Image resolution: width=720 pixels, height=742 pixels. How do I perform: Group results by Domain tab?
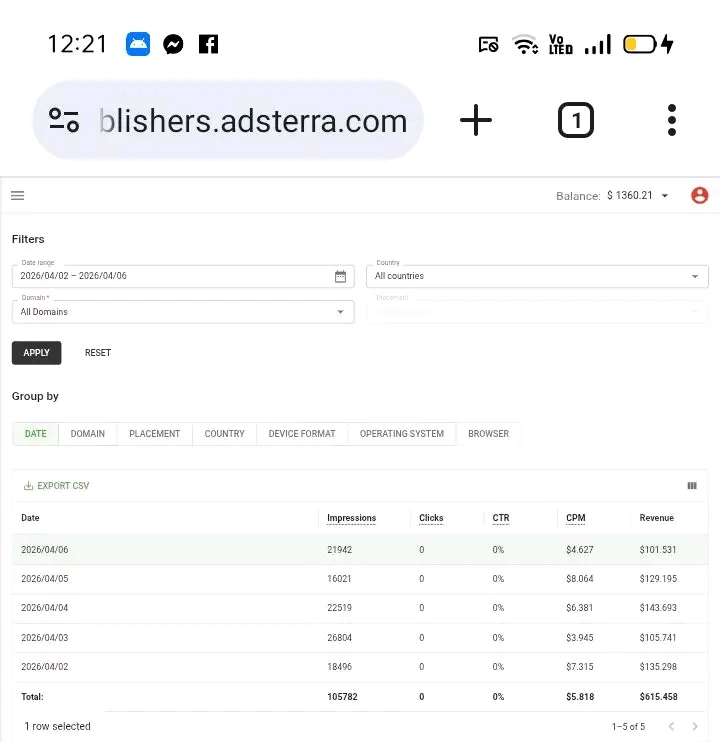(x=88, y=434)
